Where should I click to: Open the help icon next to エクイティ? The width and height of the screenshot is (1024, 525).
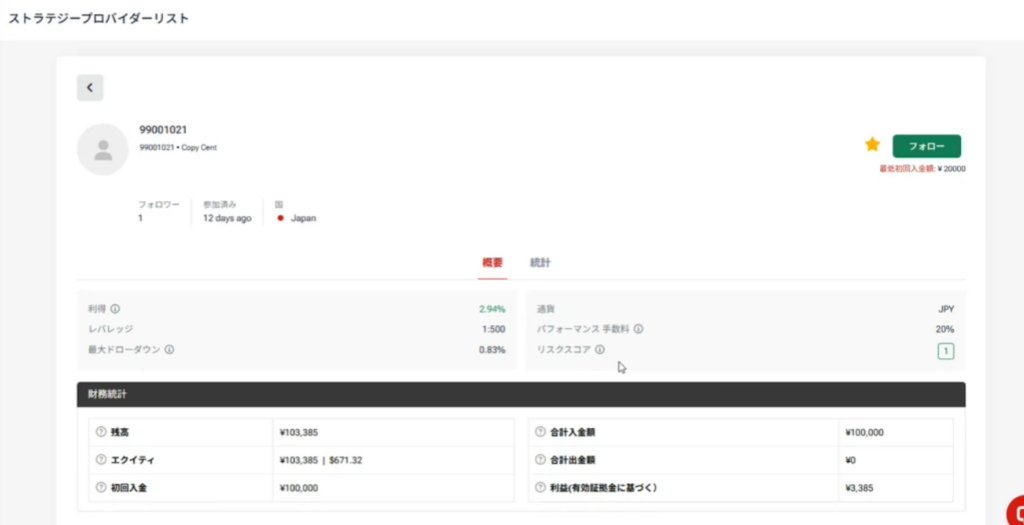(x=101, y=460)
